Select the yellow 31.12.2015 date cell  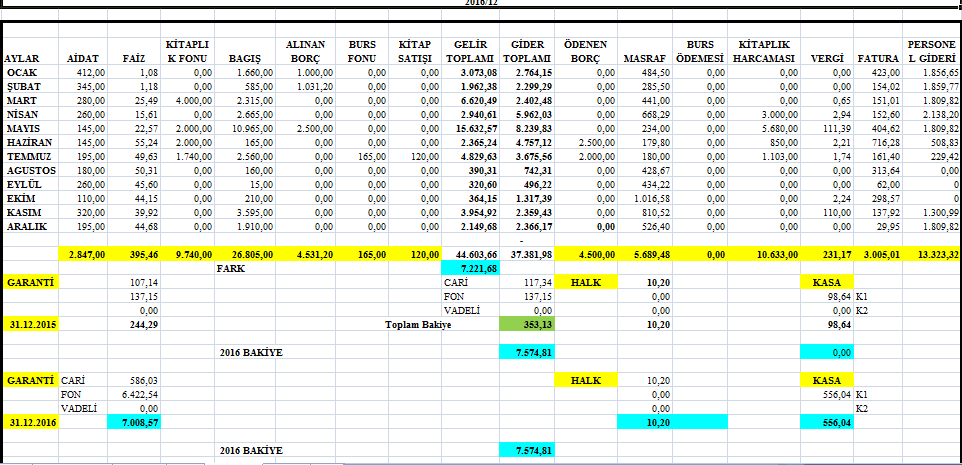(30, 325)
